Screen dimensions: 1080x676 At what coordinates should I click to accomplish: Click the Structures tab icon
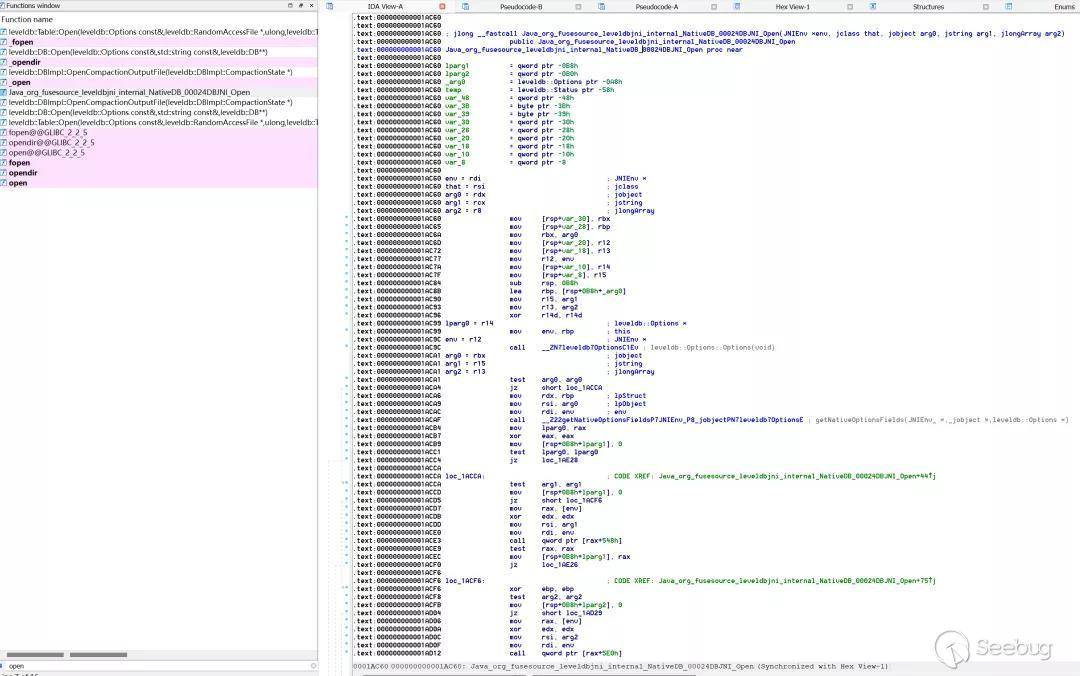pos(873,6)
